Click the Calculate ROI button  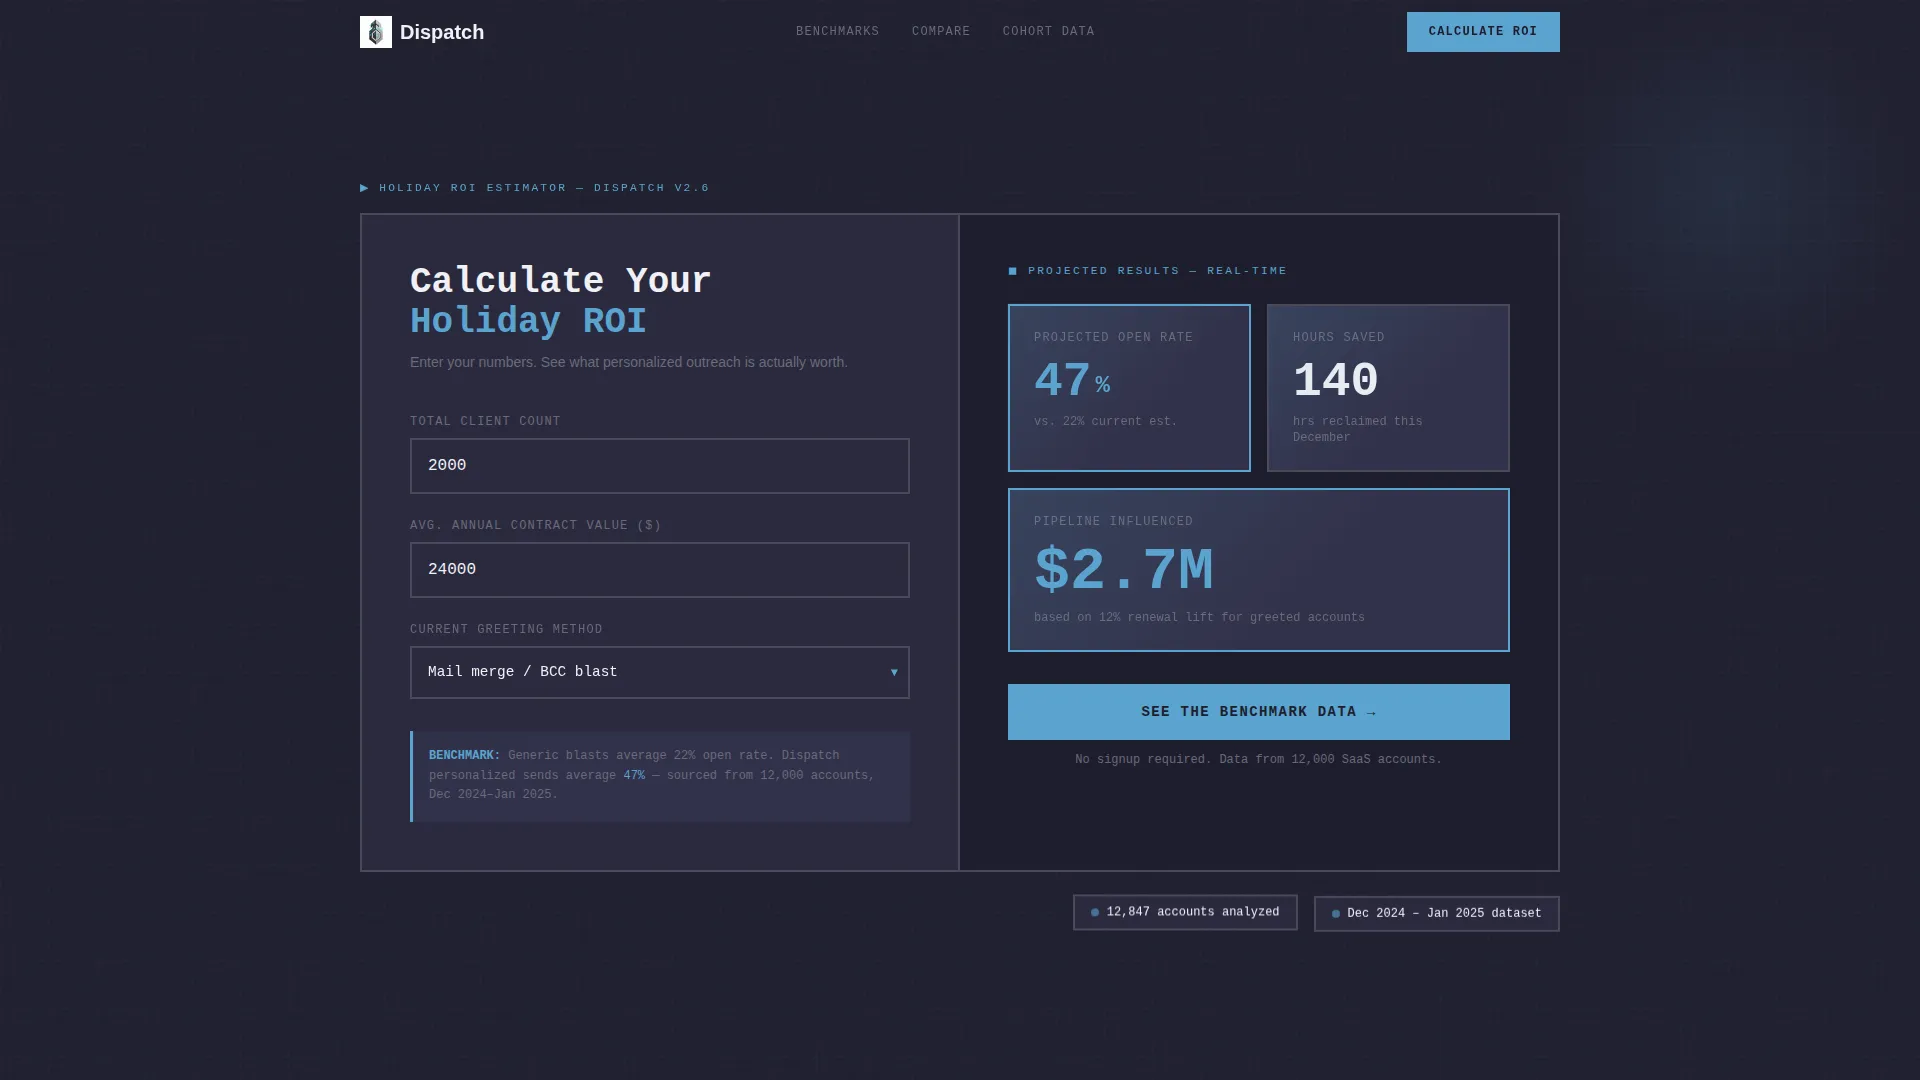(1483, 32)
